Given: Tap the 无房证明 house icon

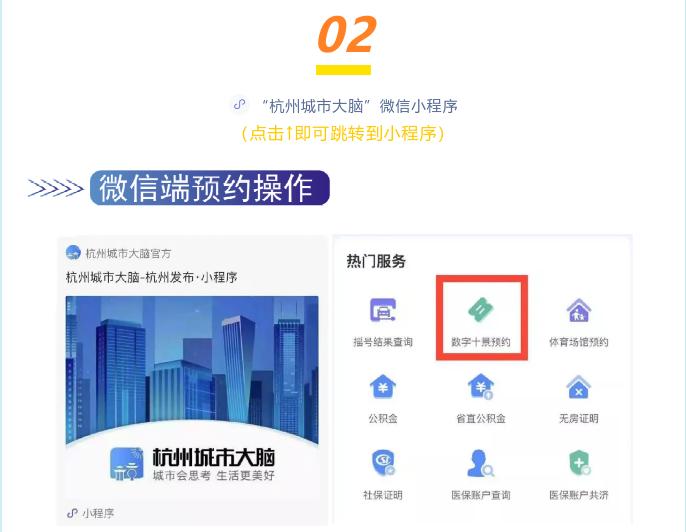Looking at the screenshot, I should point(579,387).
